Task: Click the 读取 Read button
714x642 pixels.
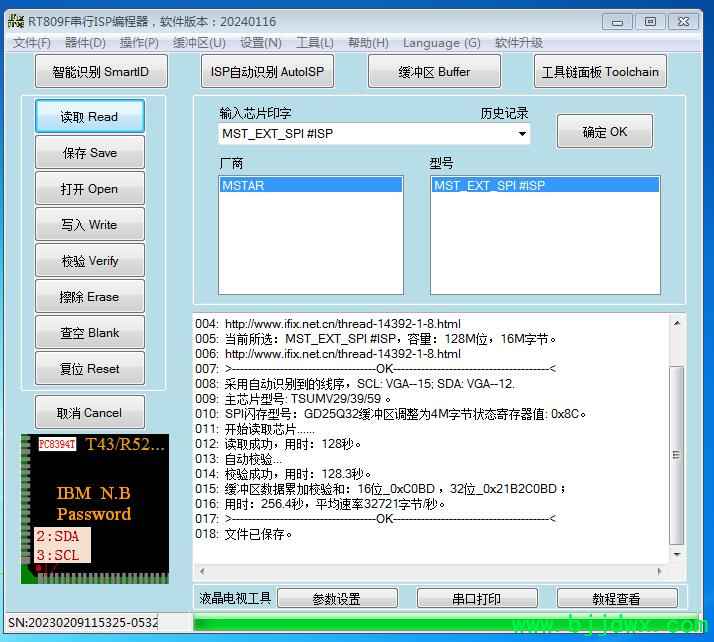Action: click(89, 117)
